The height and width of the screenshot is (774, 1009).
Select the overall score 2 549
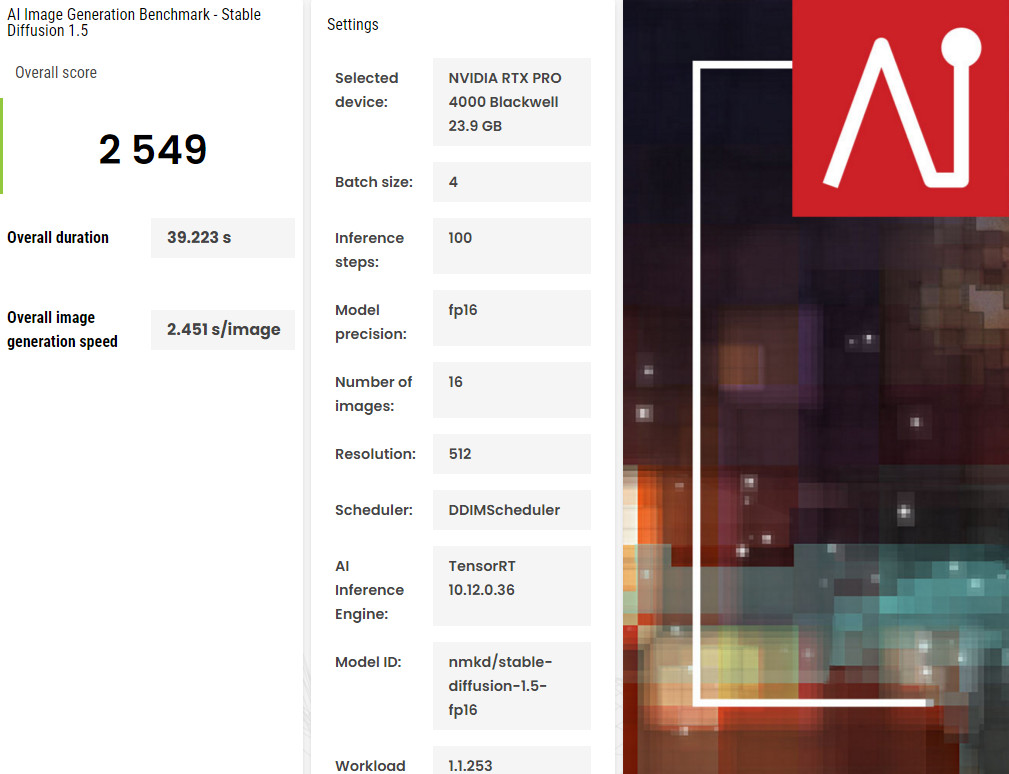pyautogui.click(x=153, y=150)
